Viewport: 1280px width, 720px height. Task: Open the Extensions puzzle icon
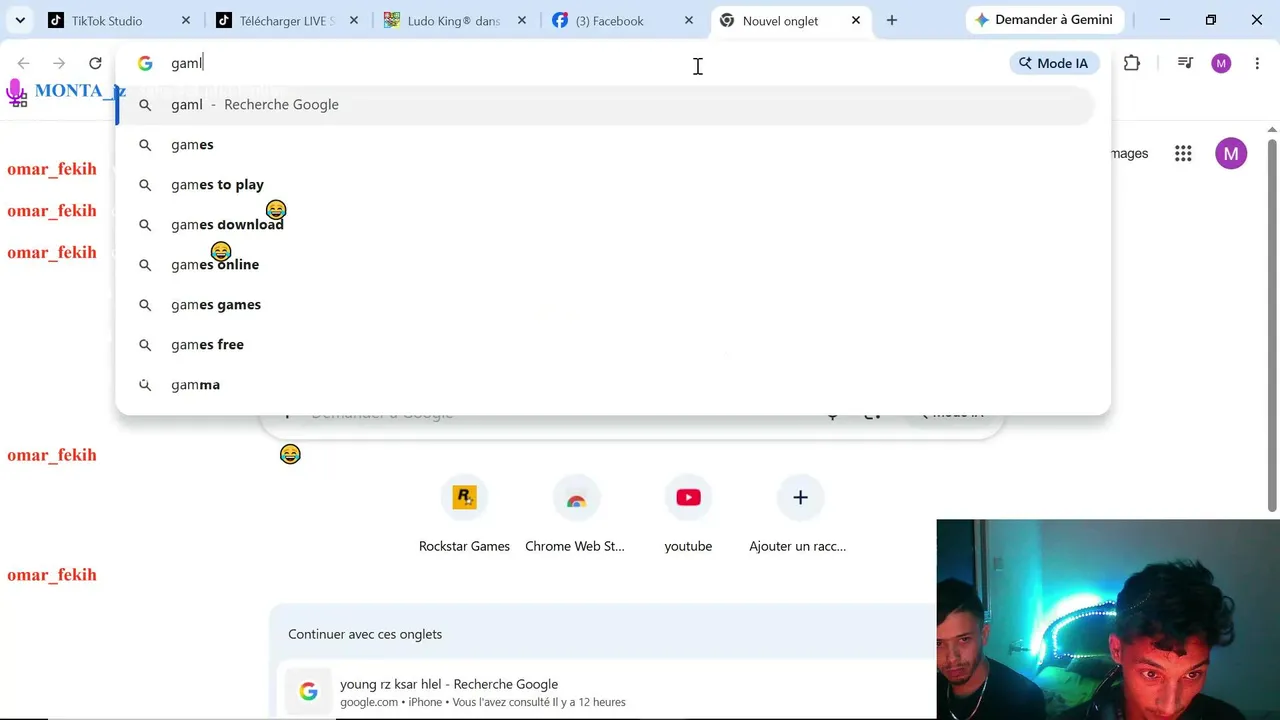point(1132,63)
